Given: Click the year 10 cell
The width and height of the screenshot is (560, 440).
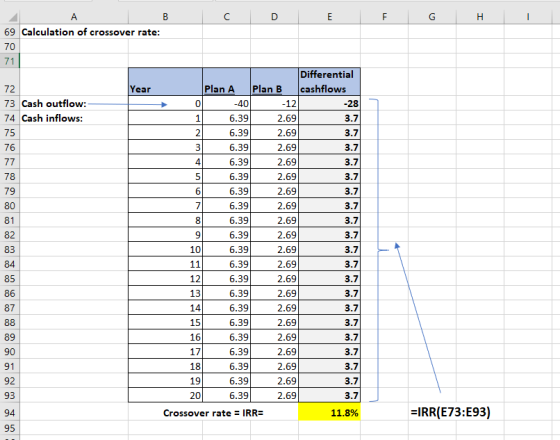Looking at the screenshot, I should (165, 249).
